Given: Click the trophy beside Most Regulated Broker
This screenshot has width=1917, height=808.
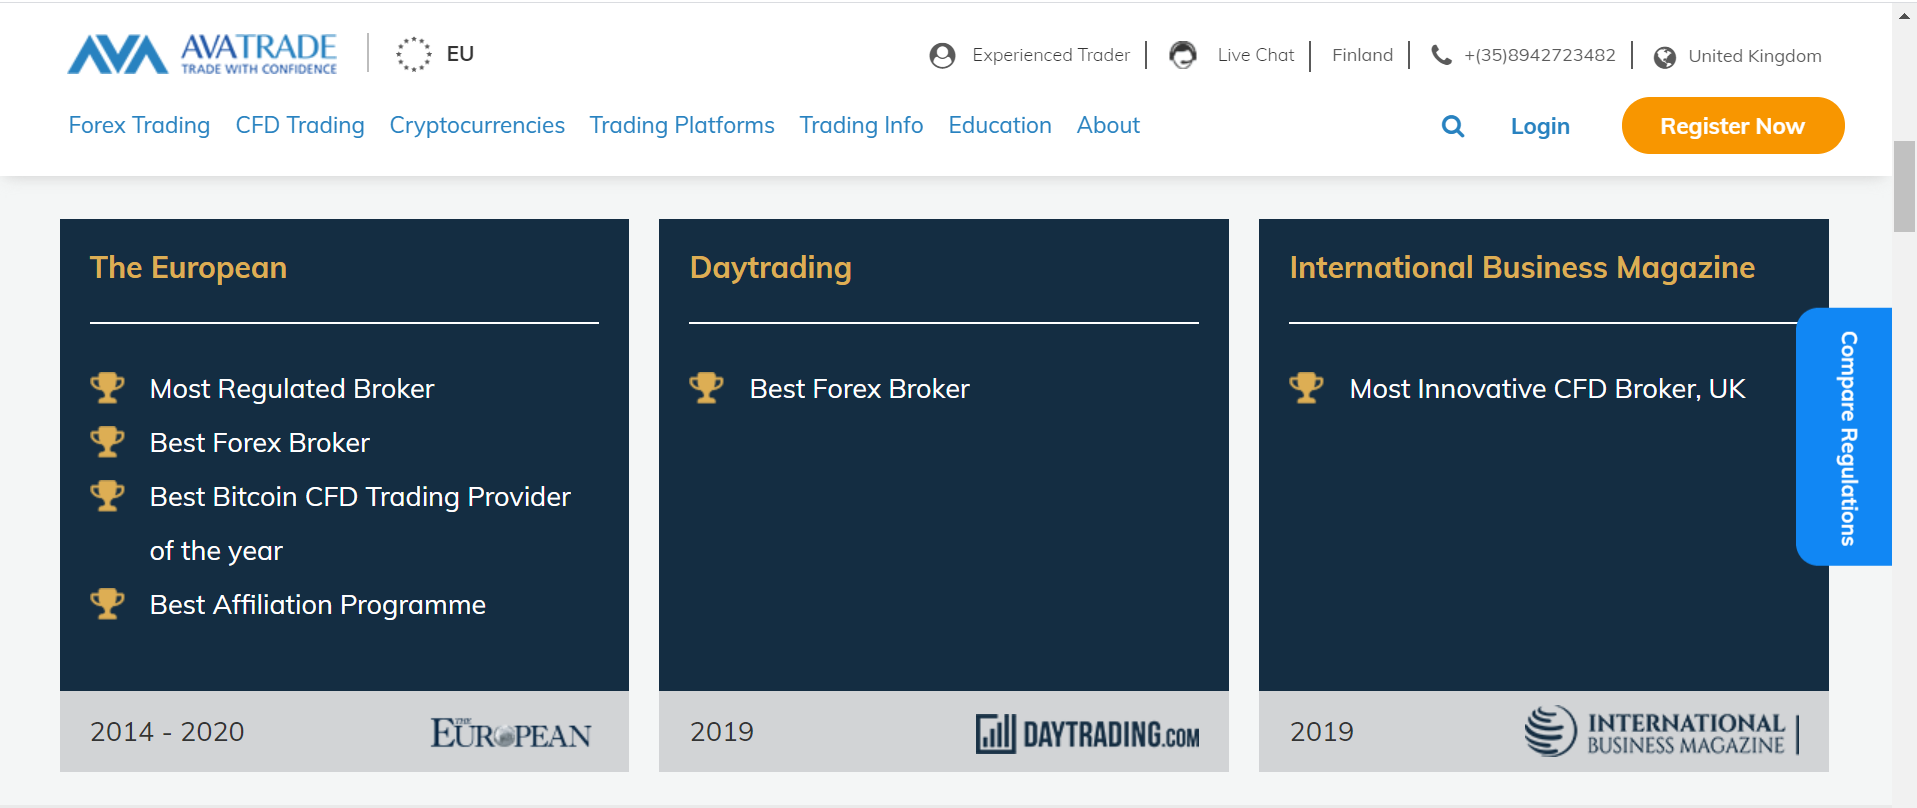Looking at the screenshot, I should tap(108, 387).
